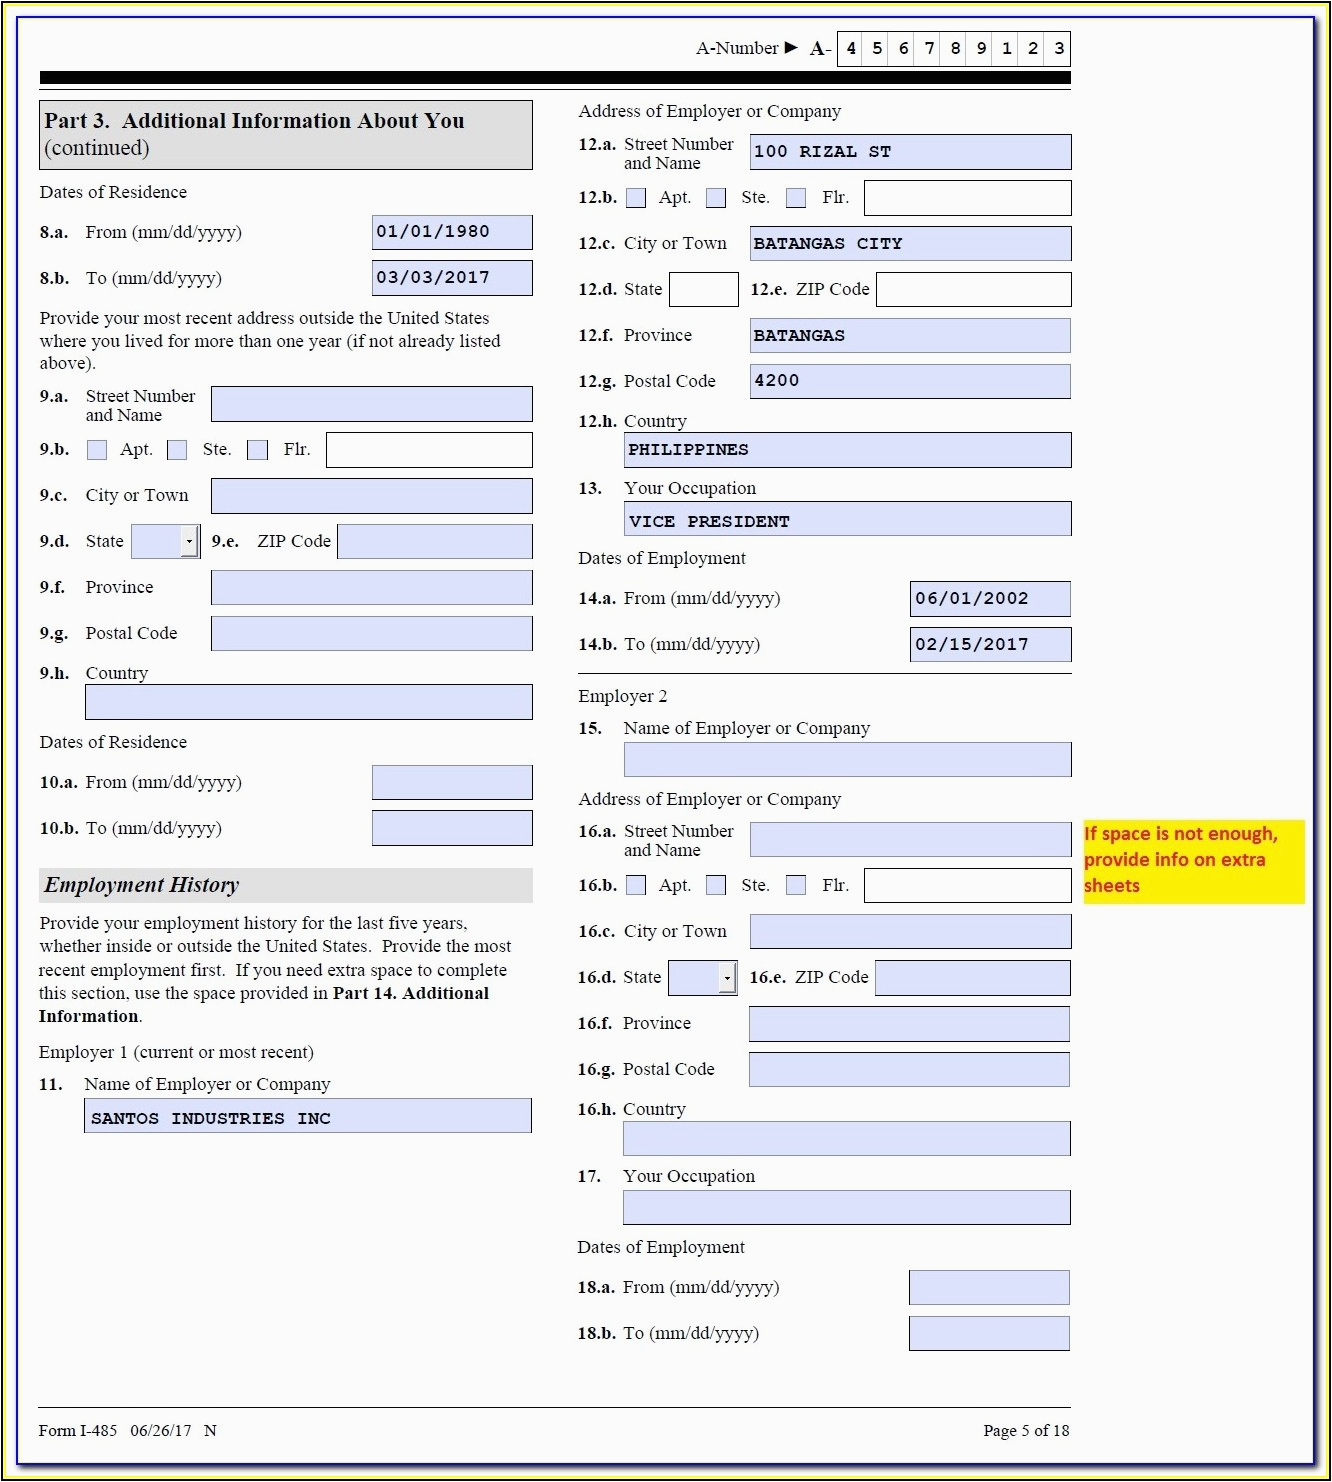This screenshot has height=1482, width=1332.
Task: Click the yellow extra sheets note
Action: (x=1193, y=861)
